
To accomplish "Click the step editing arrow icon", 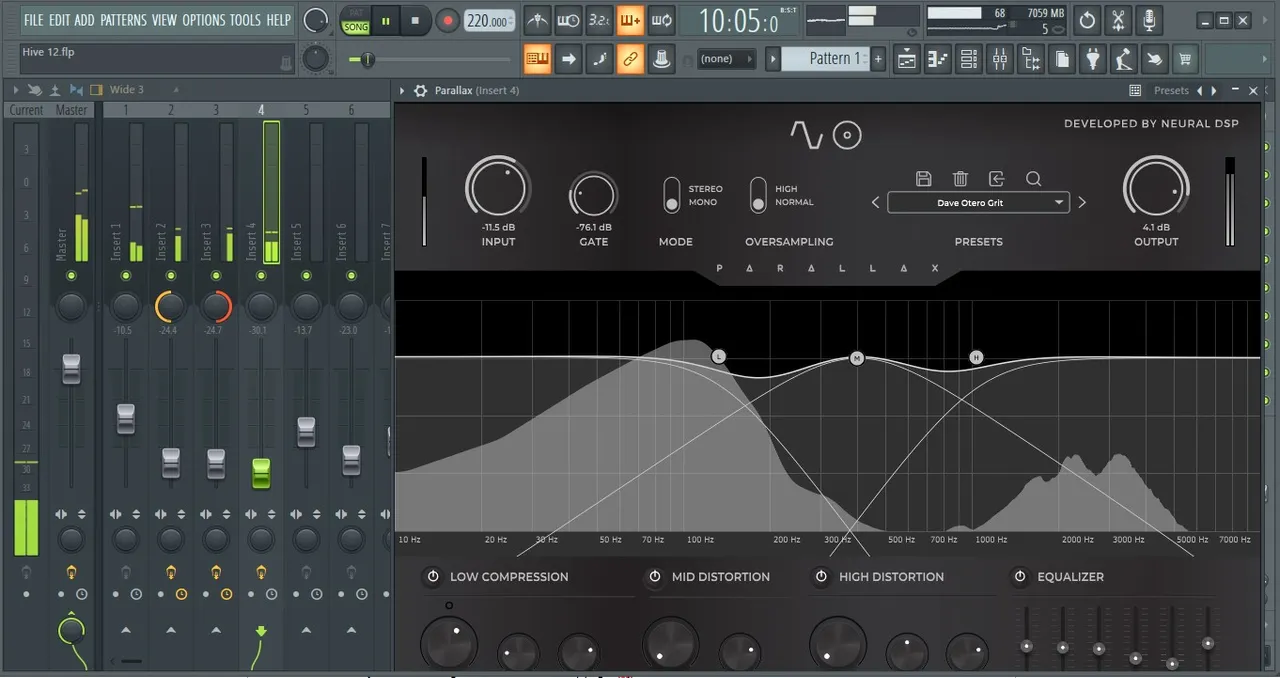I will coord(568,59).
